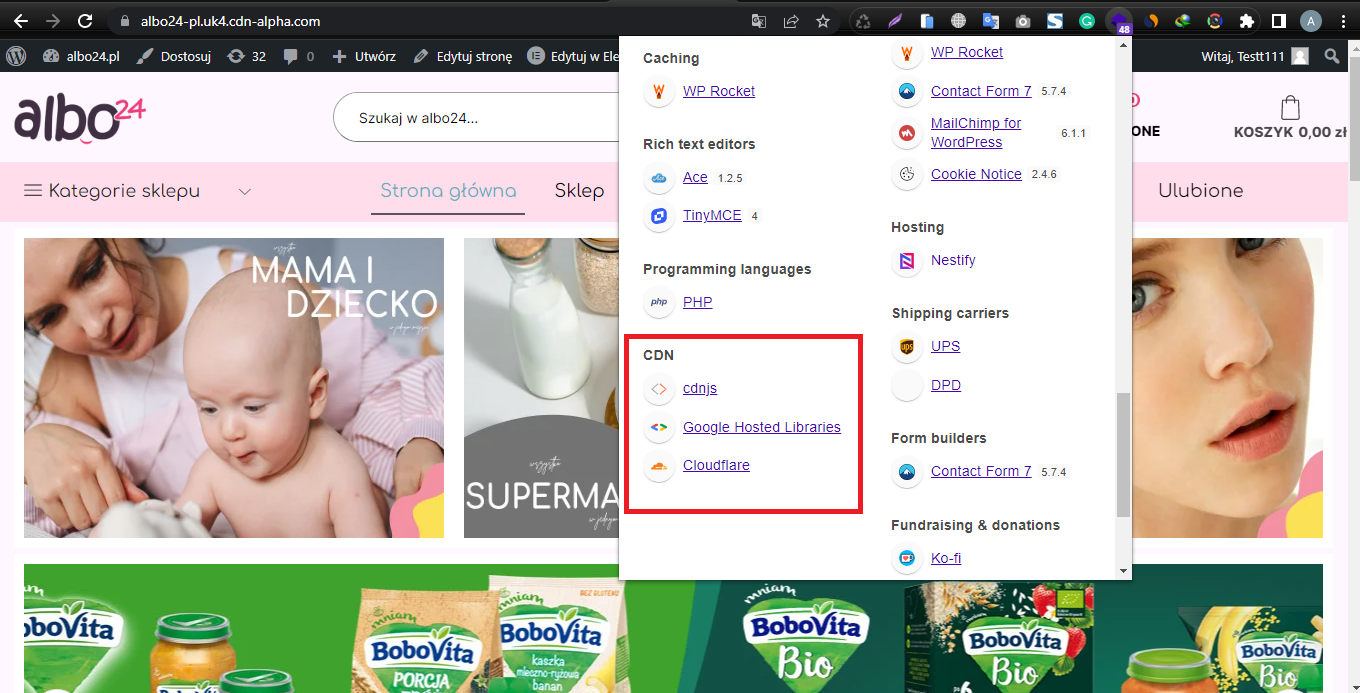Open the Utwórz new content menu
The height and width of the screenshot is (693, 1360).
[x=364, y=56]
